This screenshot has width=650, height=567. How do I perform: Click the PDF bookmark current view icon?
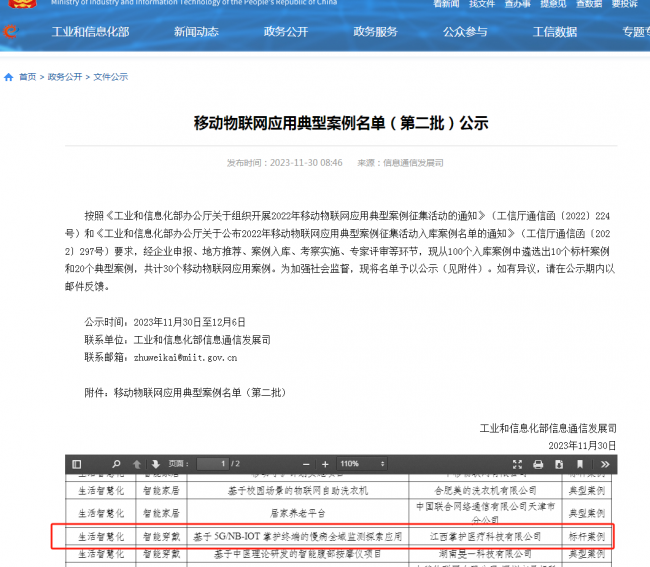pyautogui.click(x=580, y=464)
